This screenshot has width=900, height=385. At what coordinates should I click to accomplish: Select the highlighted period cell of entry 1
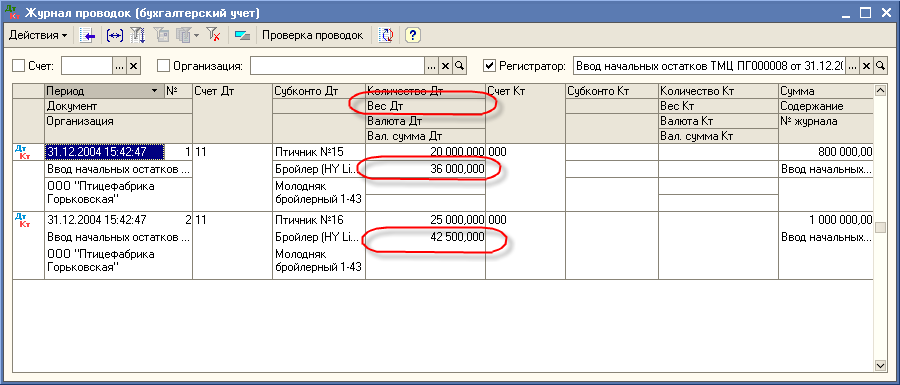tap(105, 152)
